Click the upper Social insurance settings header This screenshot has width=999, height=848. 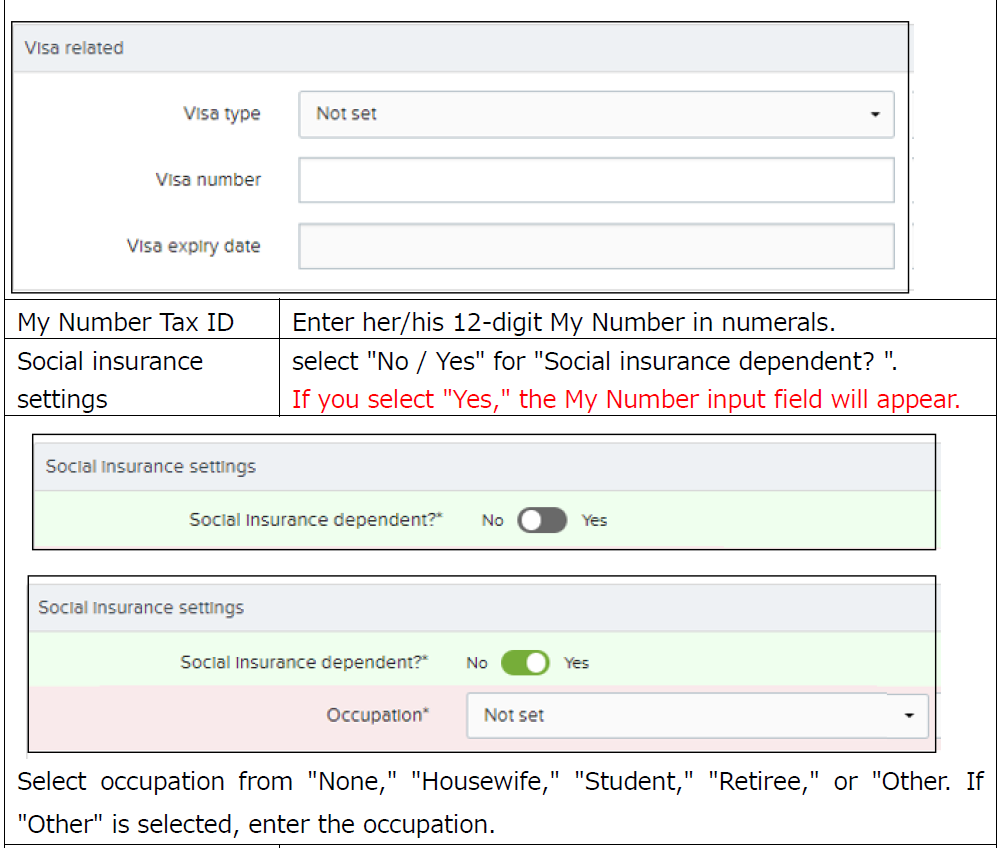pyautogui.click(x=484, y=466)
